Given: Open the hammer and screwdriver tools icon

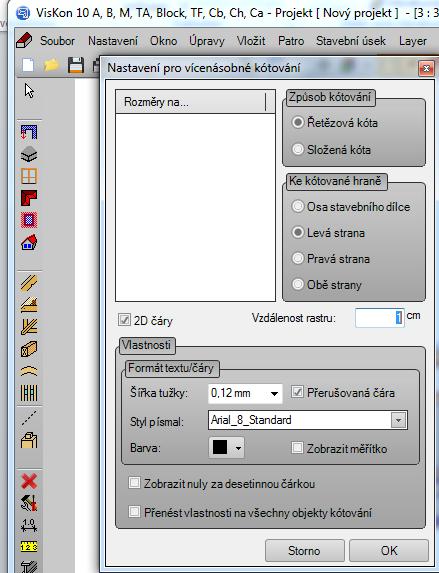Looking at the screenshot, I should click(x=29, y=503).
